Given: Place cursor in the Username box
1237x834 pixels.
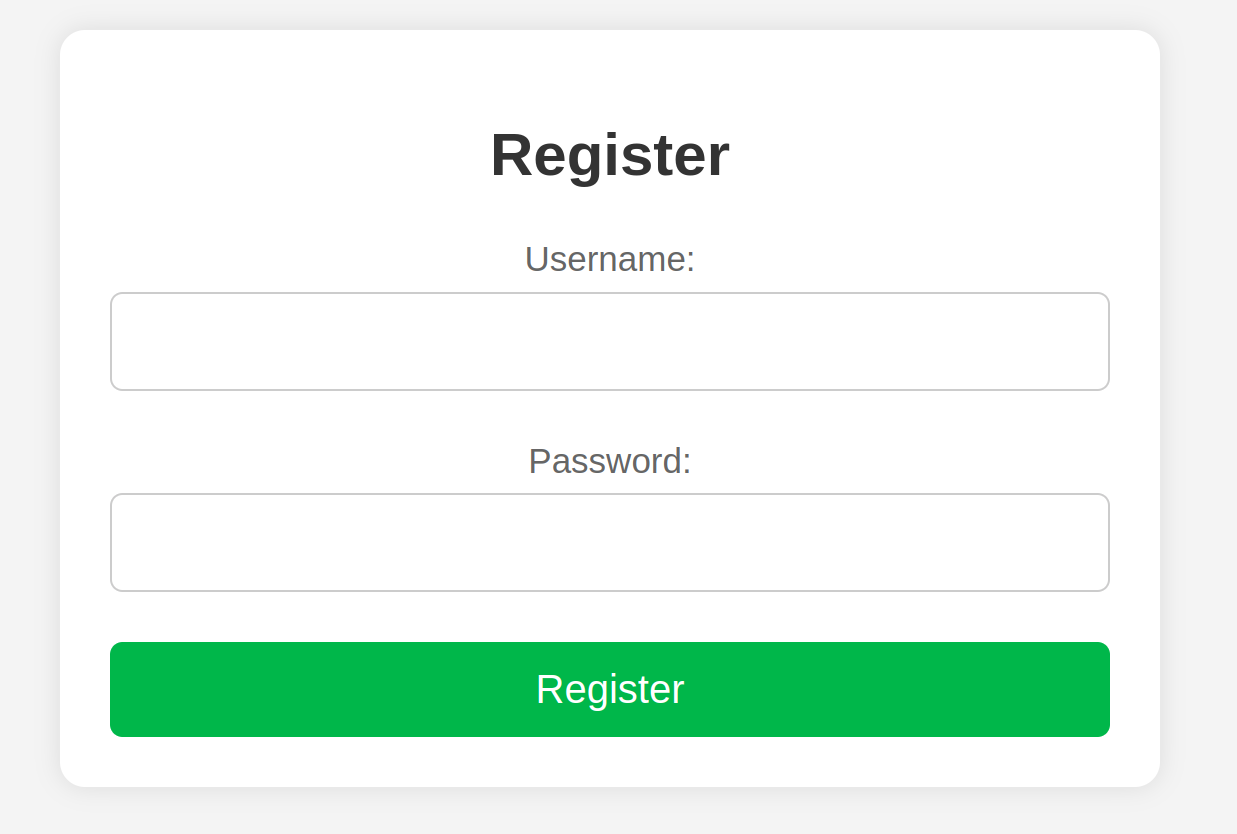Looking at the screenshot, I should tap(610, 341).
